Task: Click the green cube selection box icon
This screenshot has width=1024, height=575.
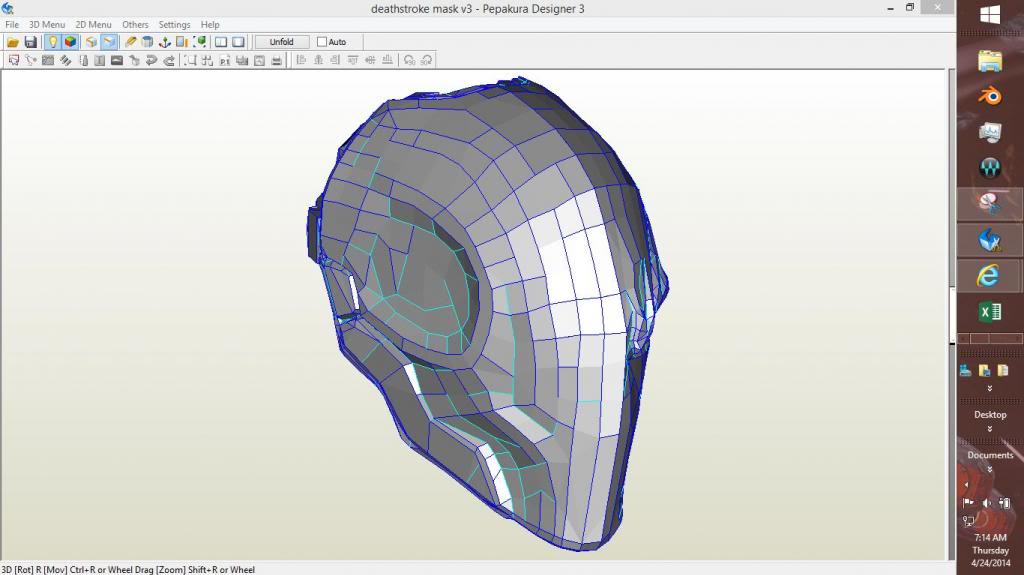Action: (200, 42)
